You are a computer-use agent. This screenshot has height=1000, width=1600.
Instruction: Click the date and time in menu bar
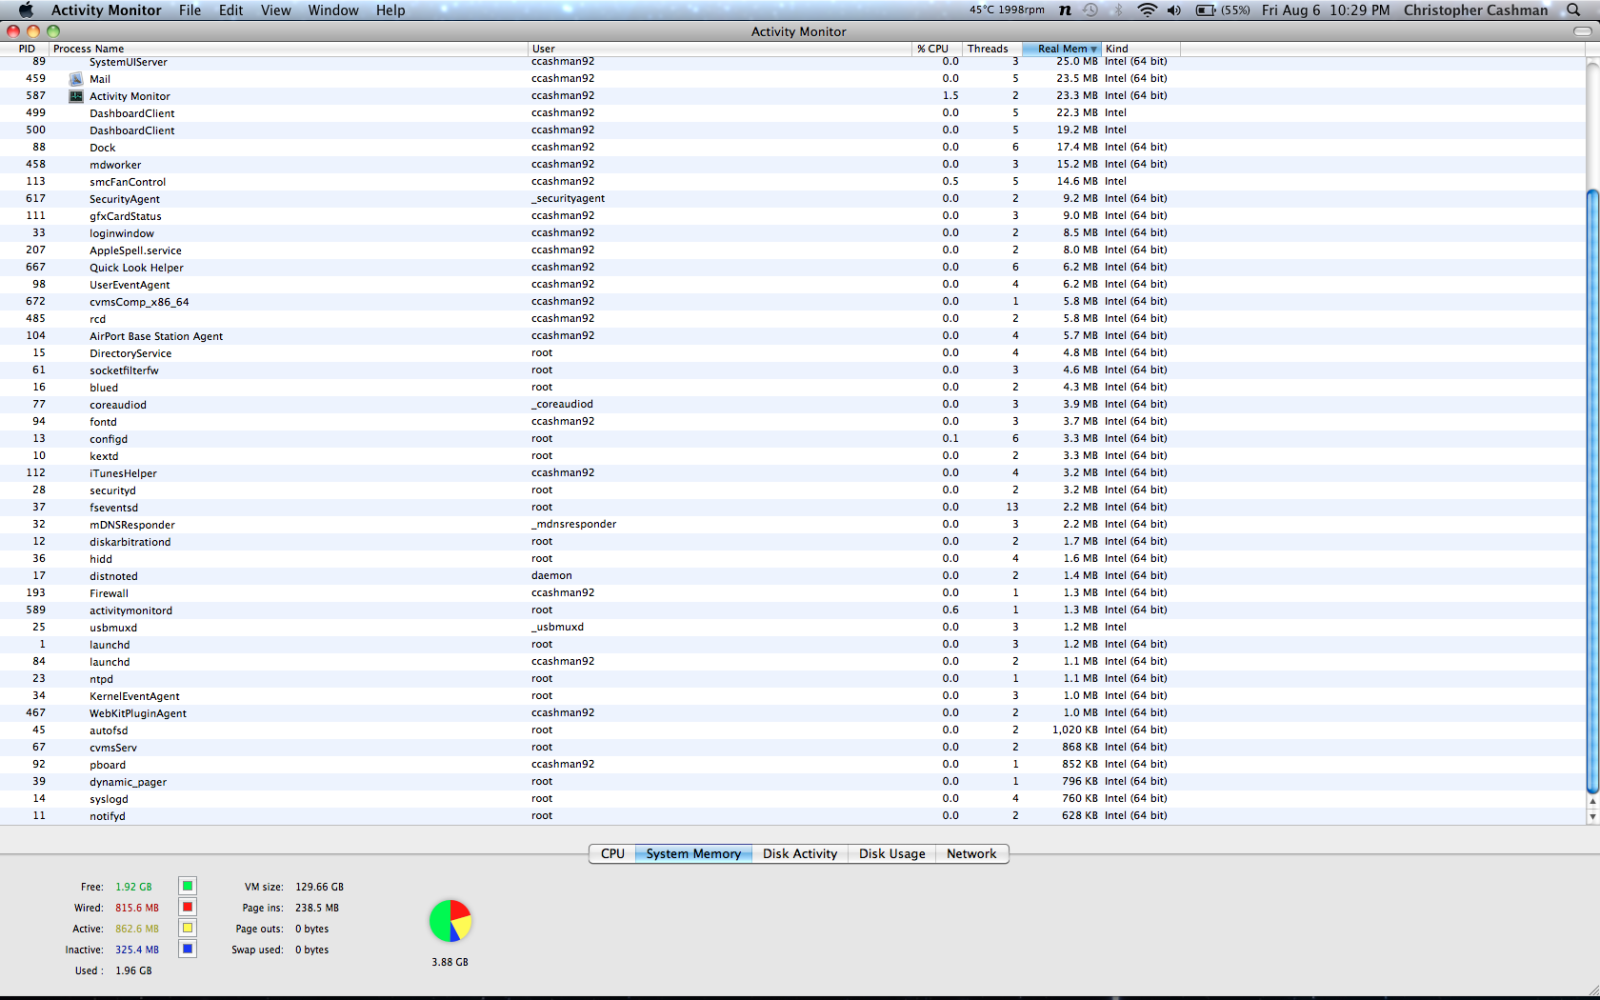pos(1325,10)
